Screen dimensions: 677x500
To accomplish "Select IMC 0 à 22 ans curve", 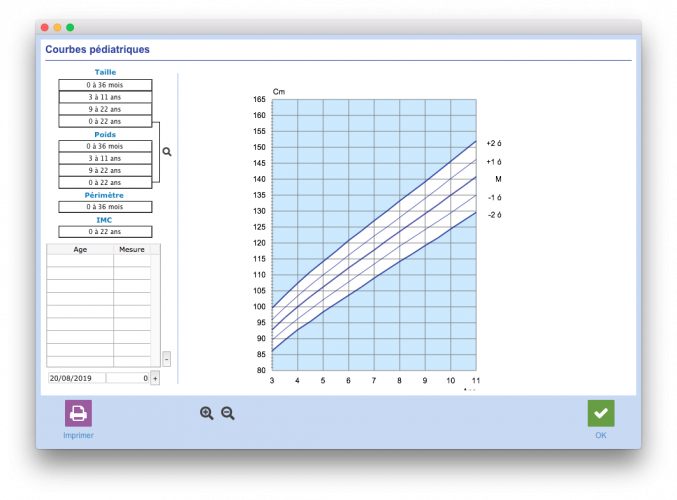I will point(105,232).
